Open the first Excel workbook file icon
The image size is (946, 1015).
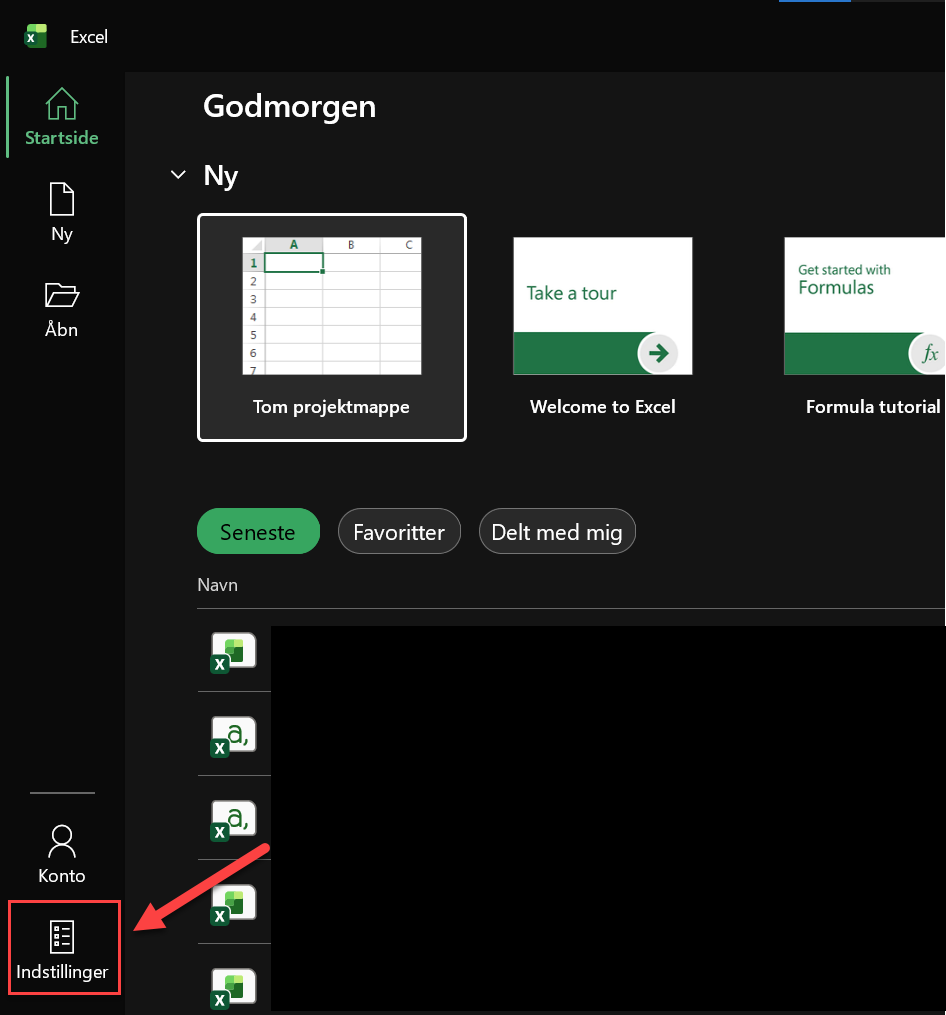(x=233, y=652)
